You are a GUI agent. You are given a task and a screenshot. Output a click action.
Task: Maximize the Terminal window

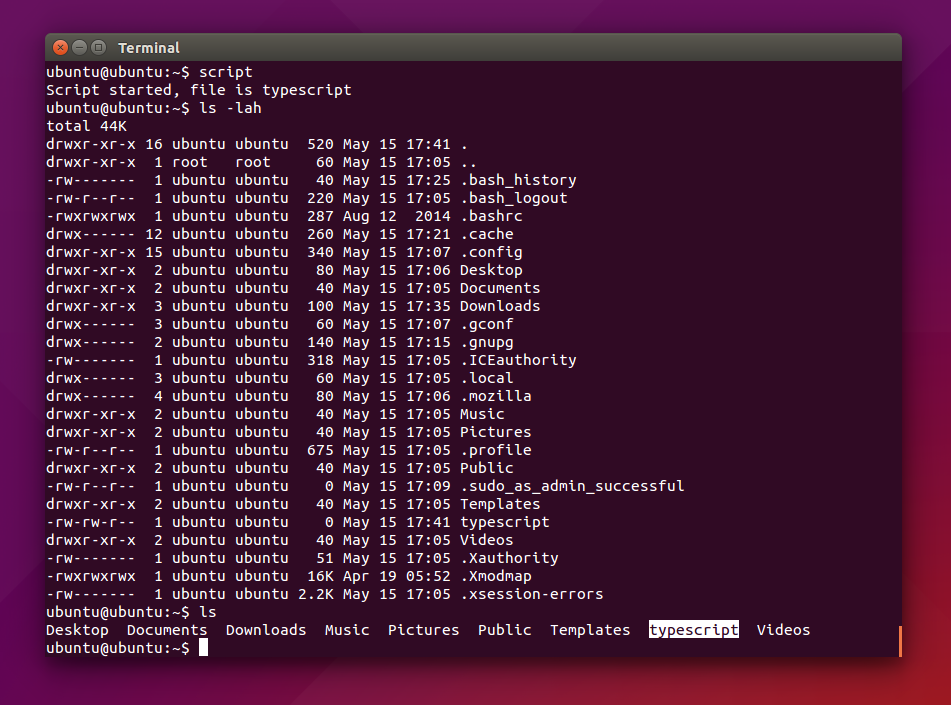pos(98,47)
